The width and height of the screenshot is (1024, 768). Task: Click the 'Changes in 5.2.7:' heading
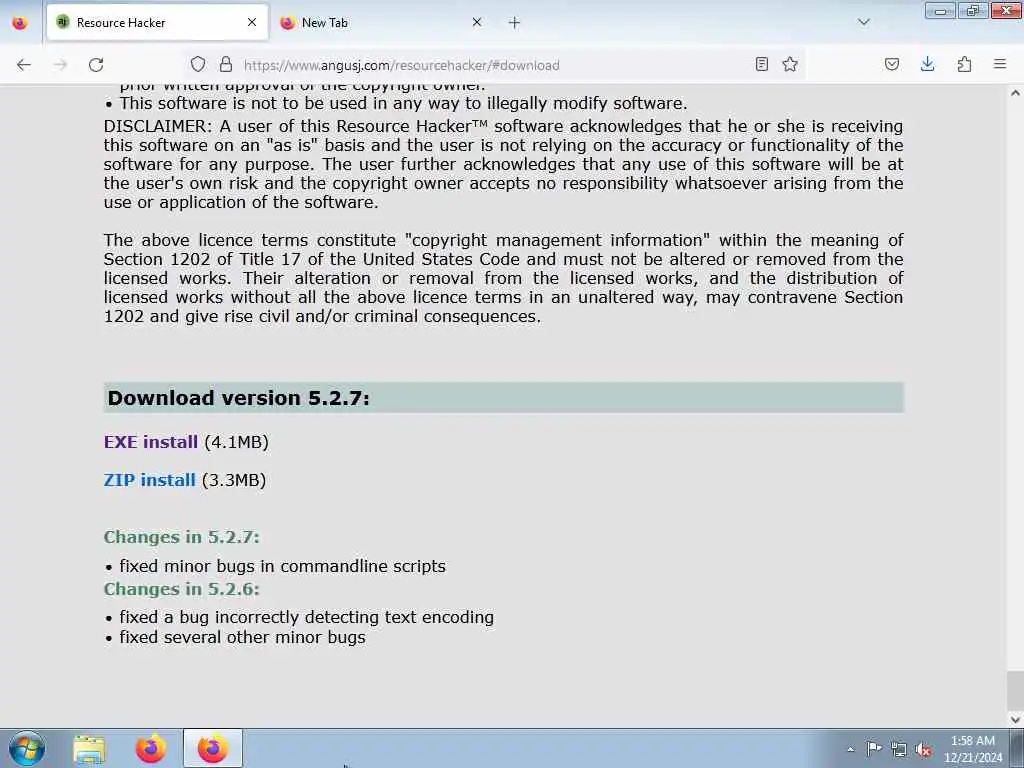(182, 537)
